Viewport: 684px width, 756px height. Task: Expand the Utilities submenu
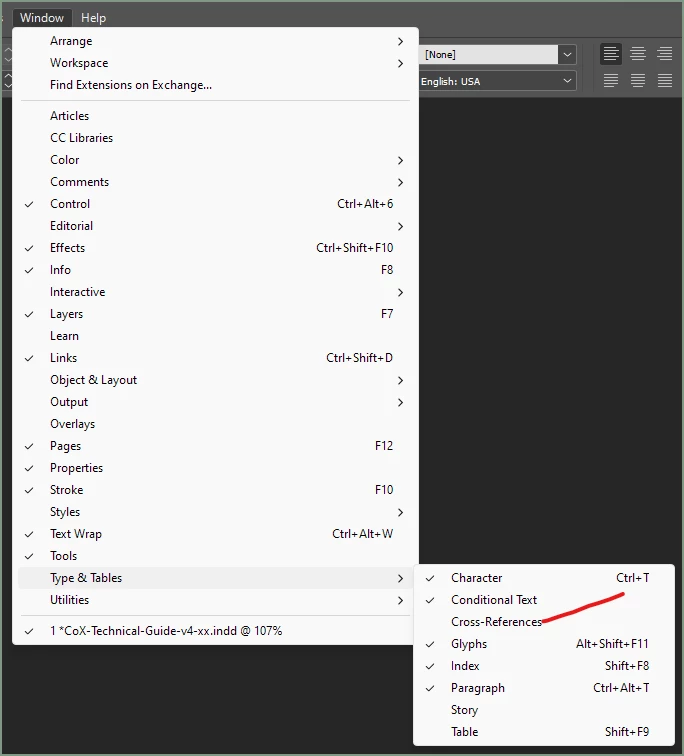tap(215, 600)
